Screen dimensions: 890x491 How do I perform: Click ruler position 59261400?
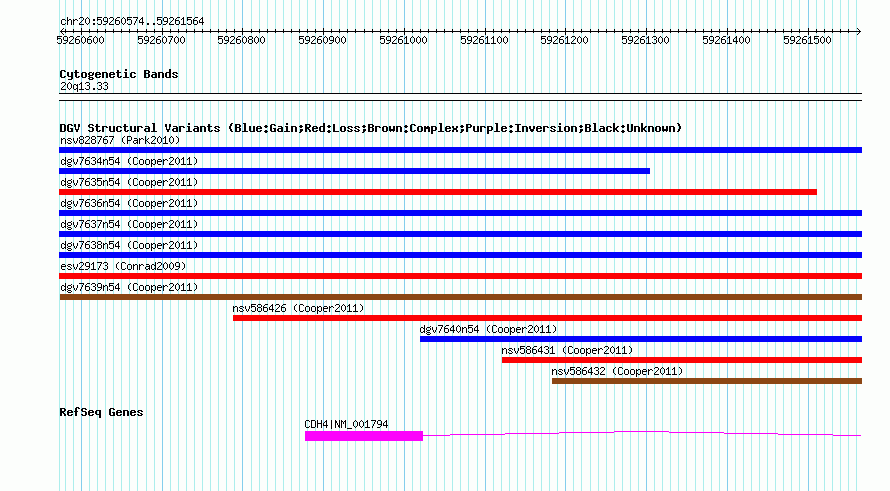(727, 40)
